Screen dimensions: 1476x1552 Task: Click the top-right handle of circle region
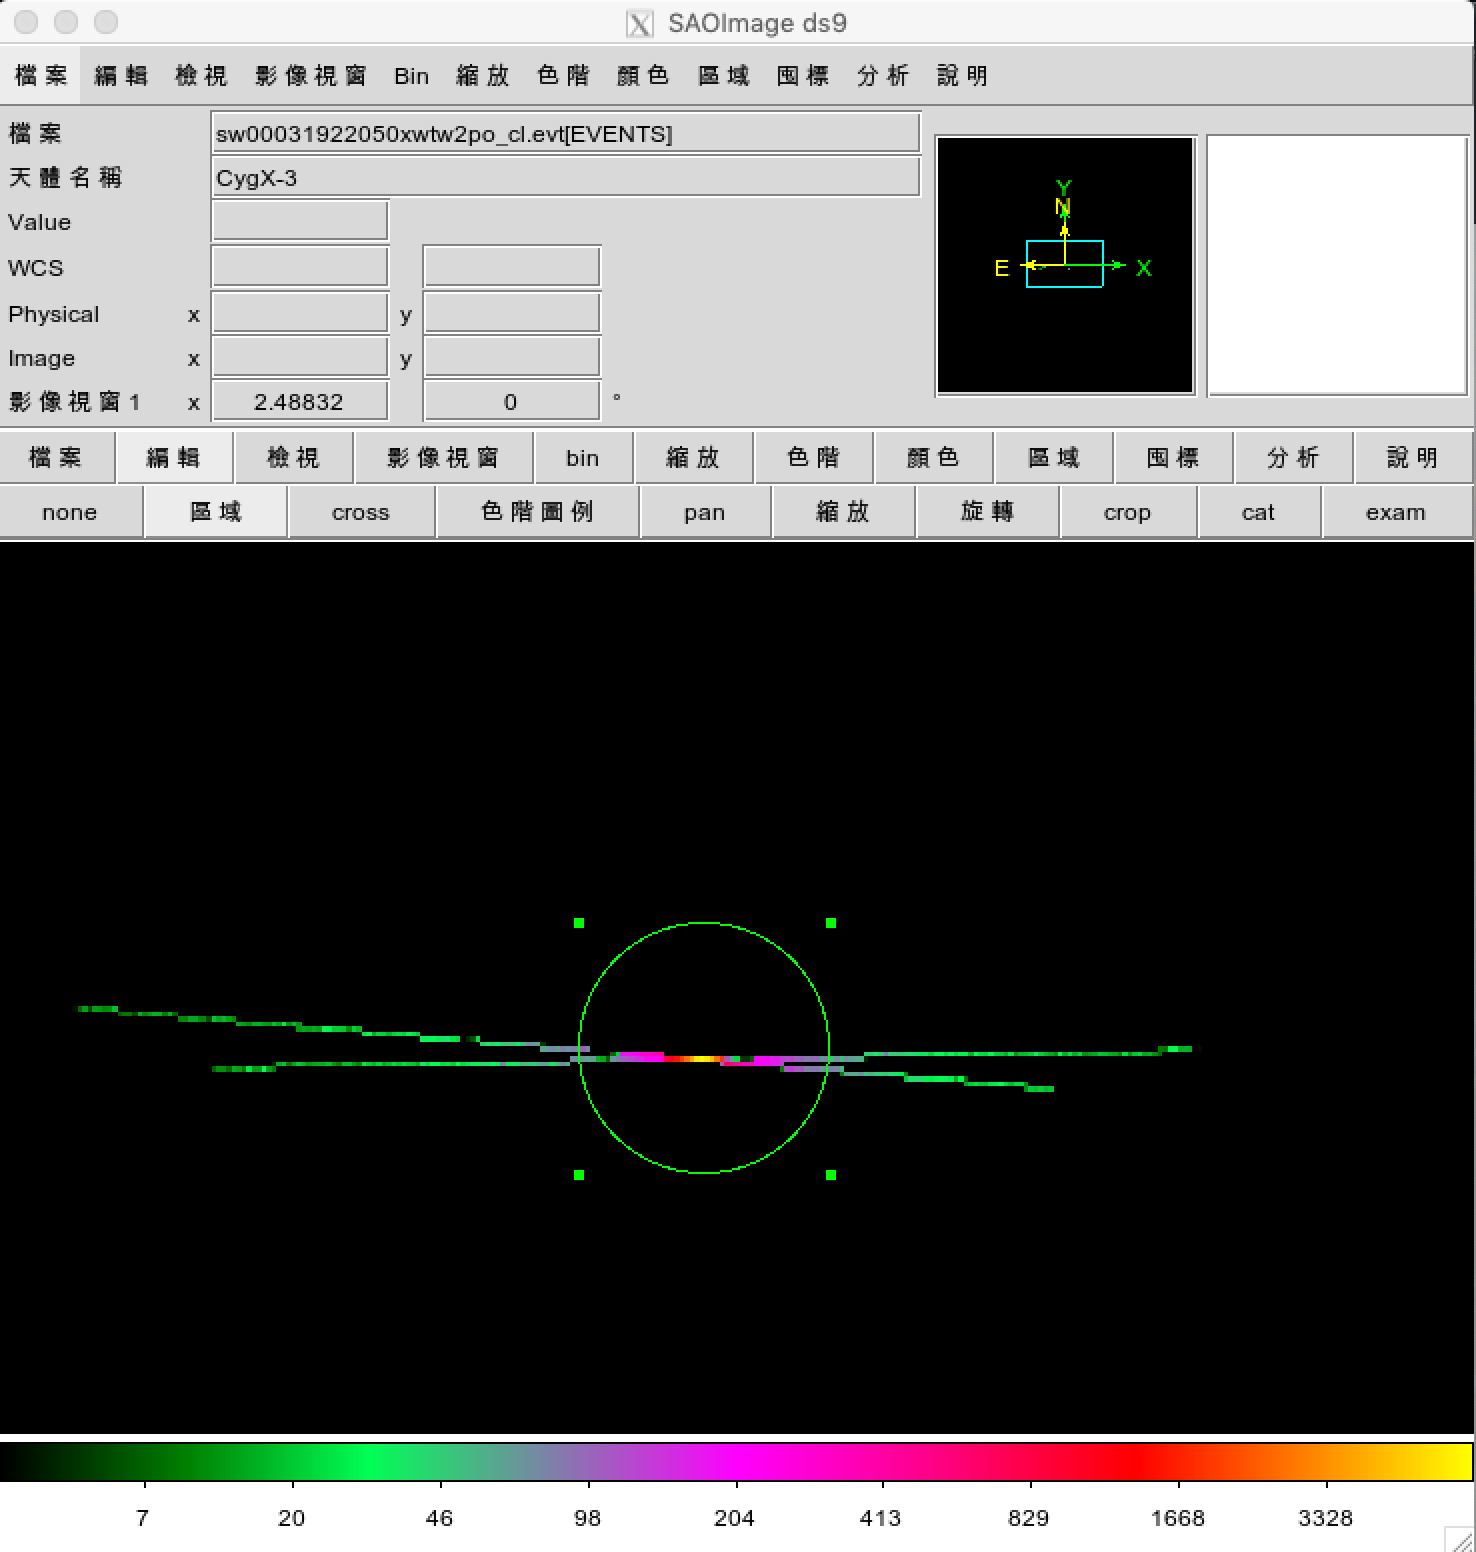click(831, 923)
